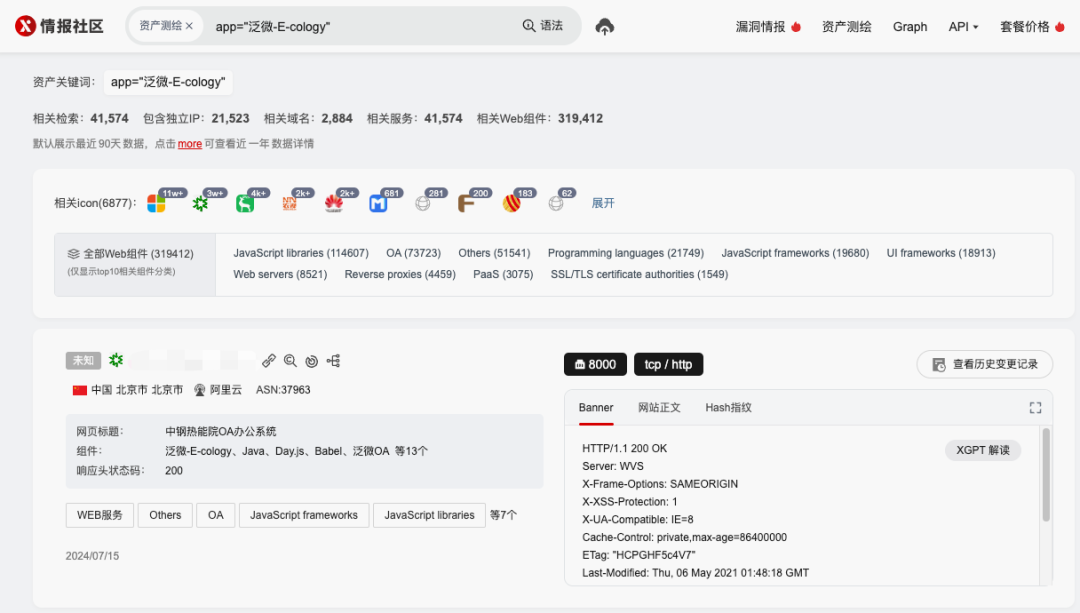This screenshot has height=613, width=1080.
Task: Click the China flag icon
Action: [x=80, y=390]
